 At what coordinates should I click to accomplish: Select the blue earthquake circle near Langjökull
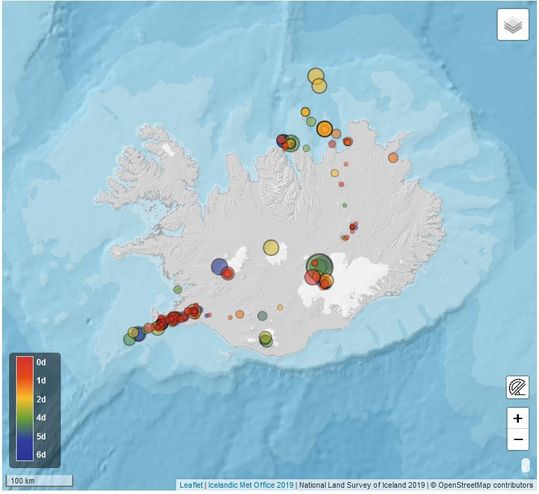tap(219, 266)
